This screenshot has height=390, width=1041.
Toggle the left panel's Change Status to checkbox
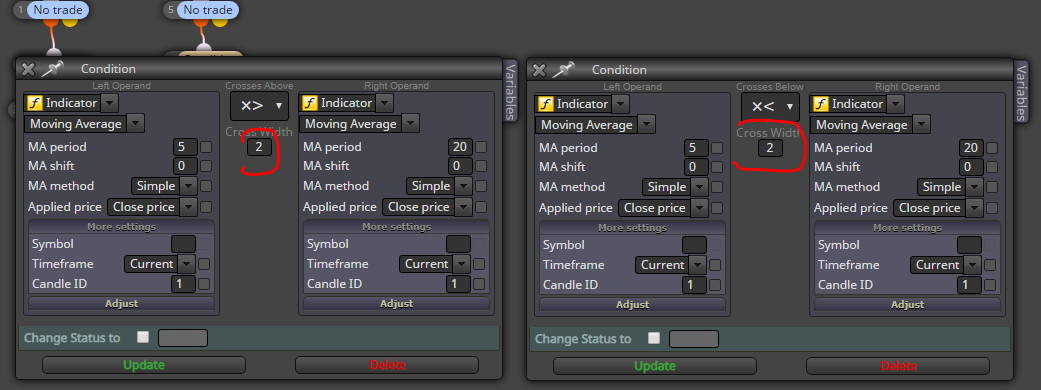[x=143, y=337]
